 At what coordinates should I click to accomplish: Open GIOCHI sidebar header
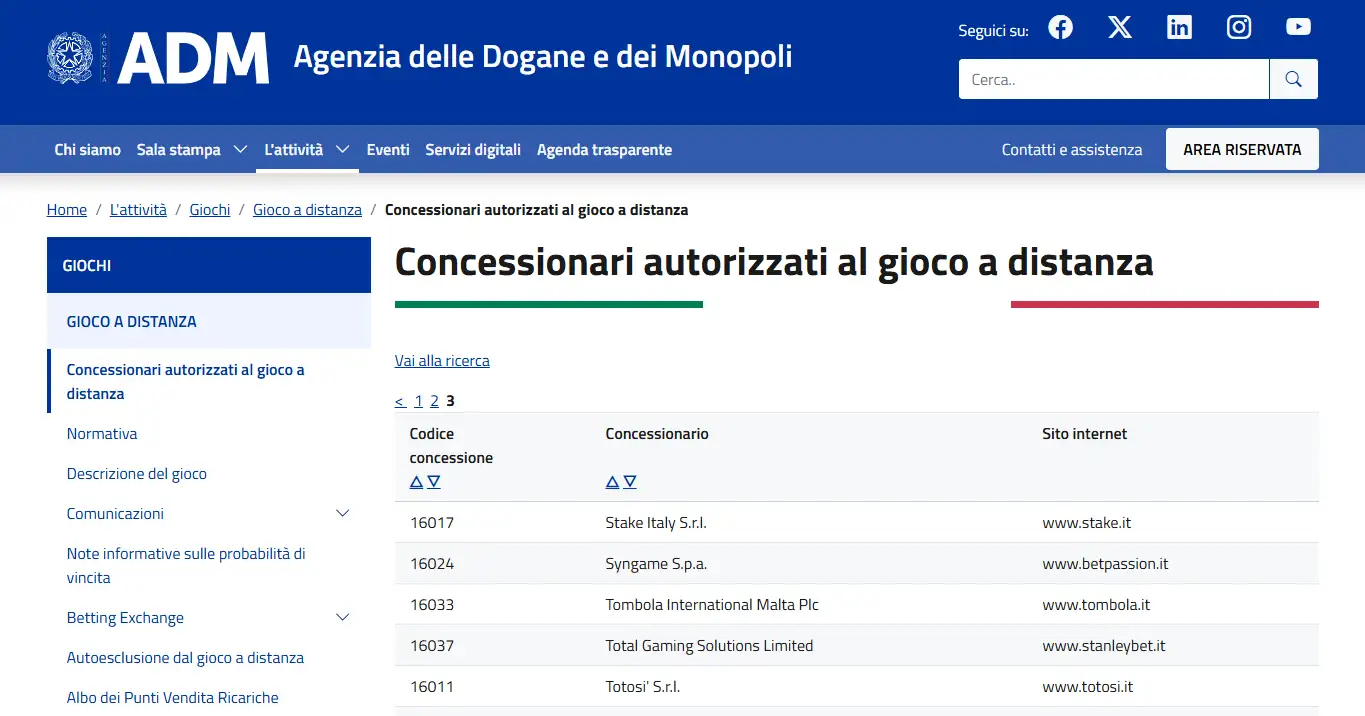click(x=209, y=265)
